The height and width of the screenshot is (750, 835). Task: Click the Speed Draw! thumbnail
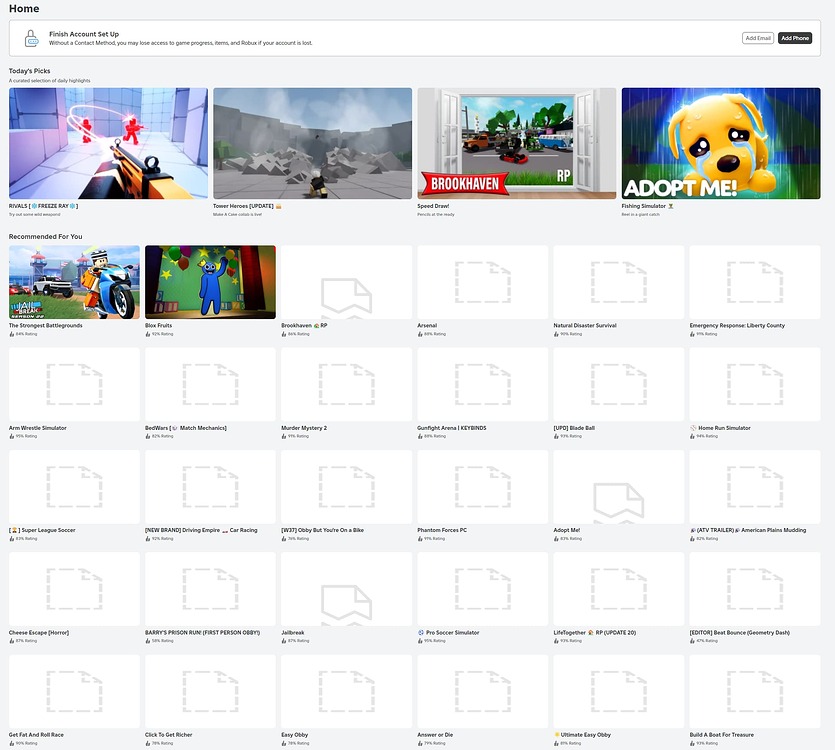pos(516,143)
